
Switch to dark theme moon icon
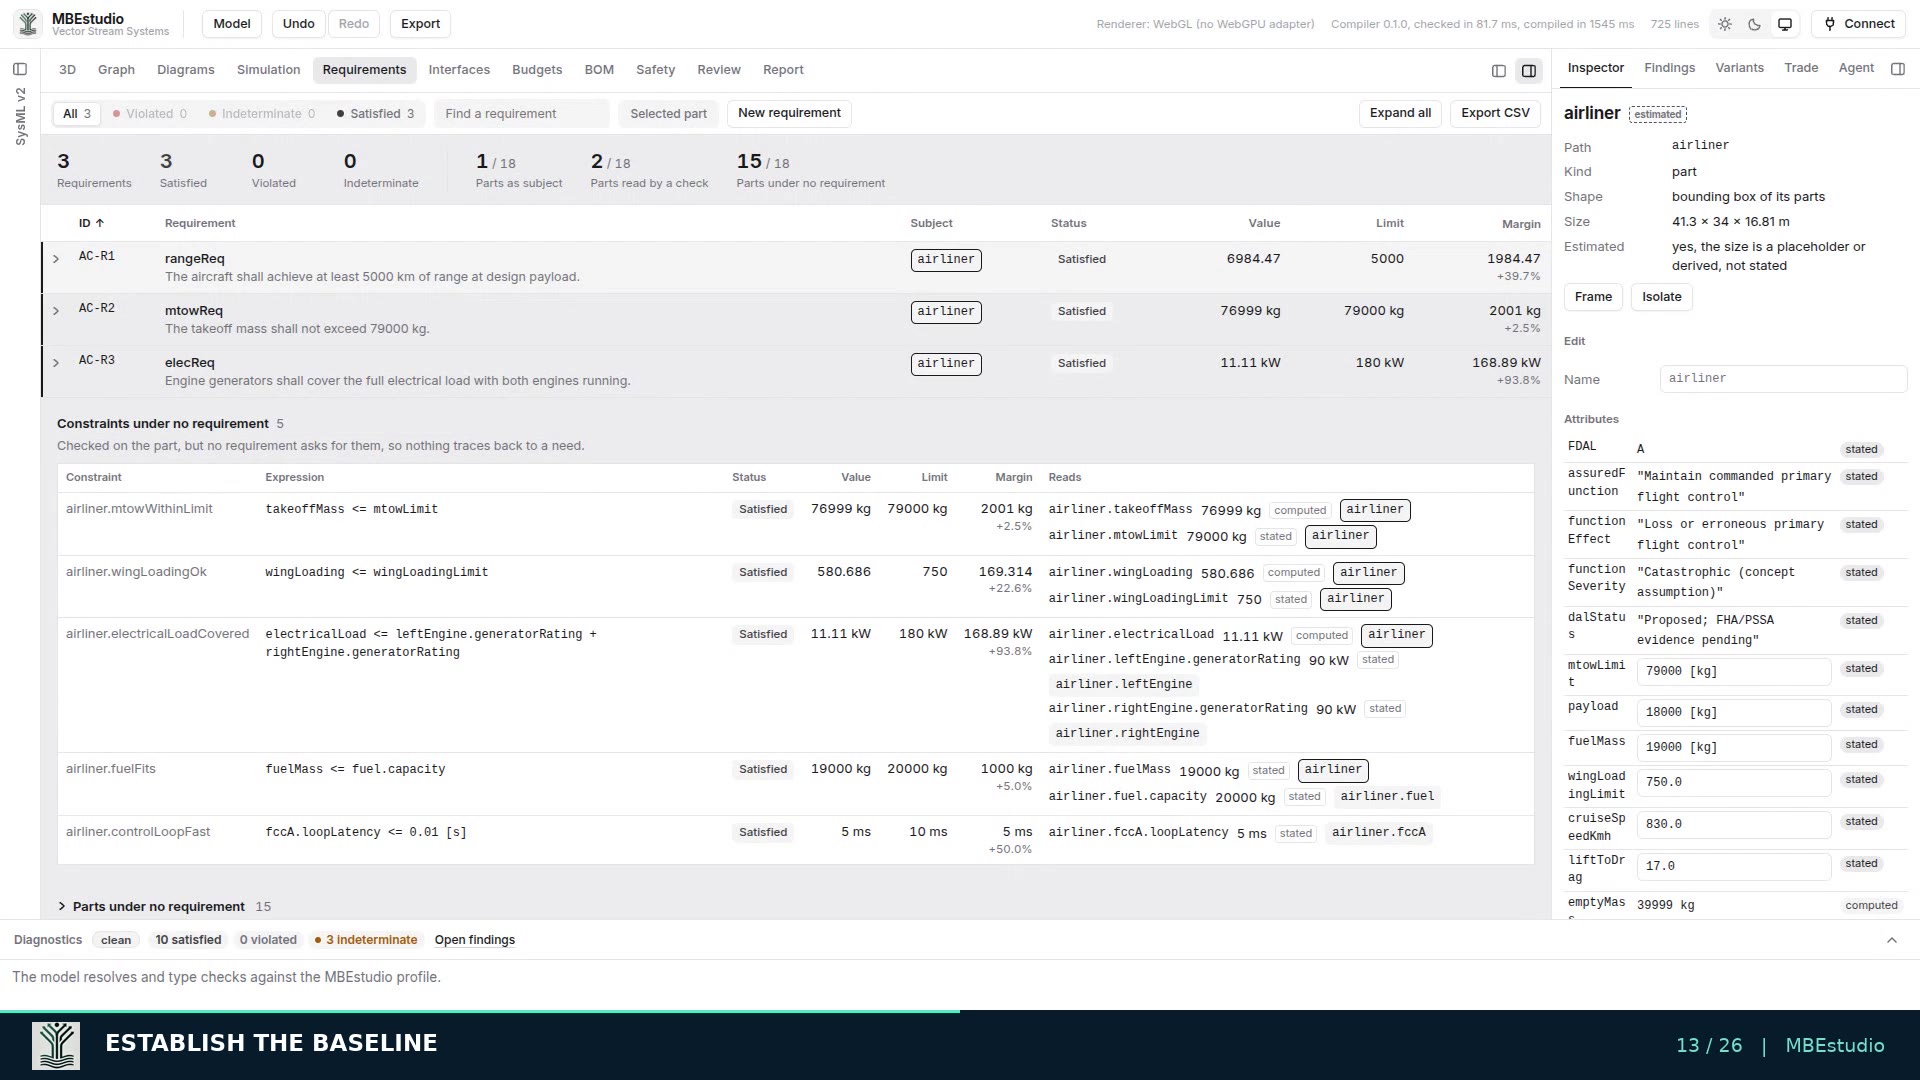pos(1754,24)
